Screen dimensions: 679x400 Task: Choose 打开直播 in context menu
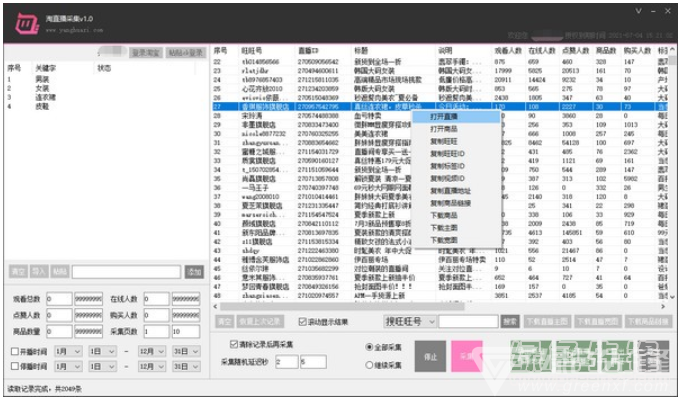456,117
